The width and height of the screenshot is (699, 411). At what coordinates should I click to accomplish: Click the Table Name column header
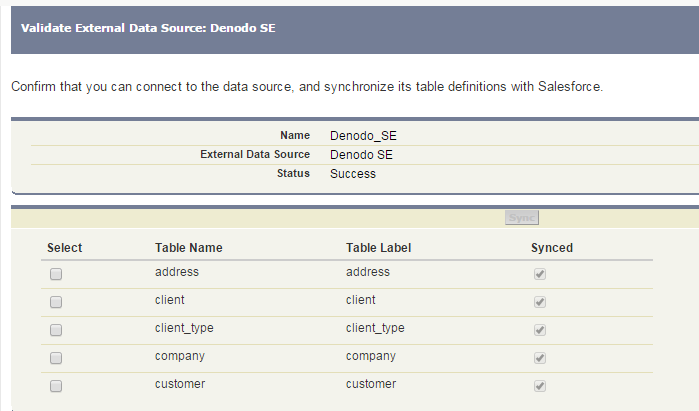188,248
